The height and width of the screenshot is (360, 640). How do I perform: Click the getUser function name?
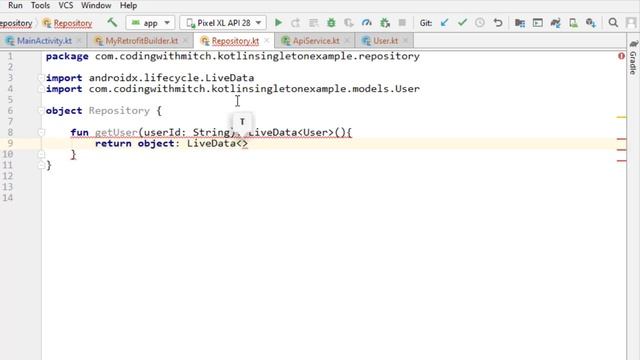[116, 132]
